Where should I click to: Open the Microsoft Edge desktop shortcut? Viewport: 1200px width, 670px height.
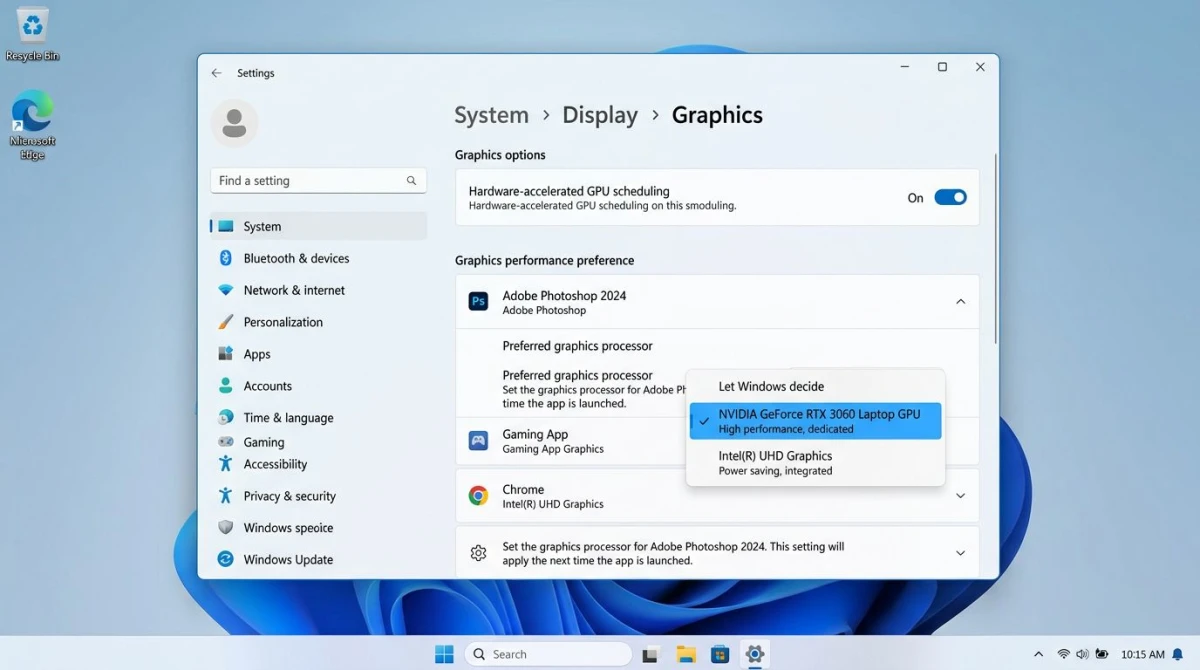pyautogui.click(x=32, y=125)
